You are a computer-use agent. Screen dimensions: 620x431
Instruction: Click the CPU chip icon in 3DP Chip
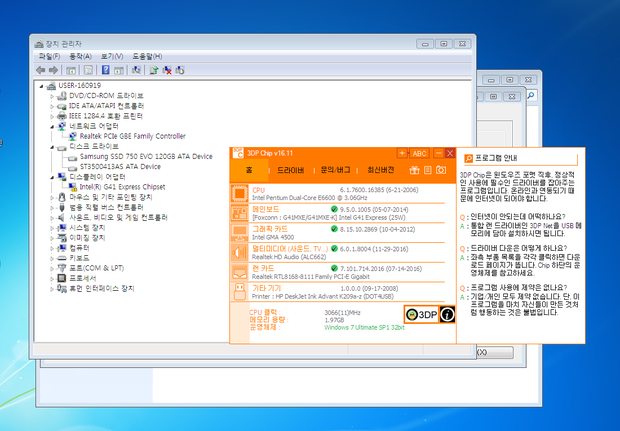pyautogui.click(x=240, y=191)
